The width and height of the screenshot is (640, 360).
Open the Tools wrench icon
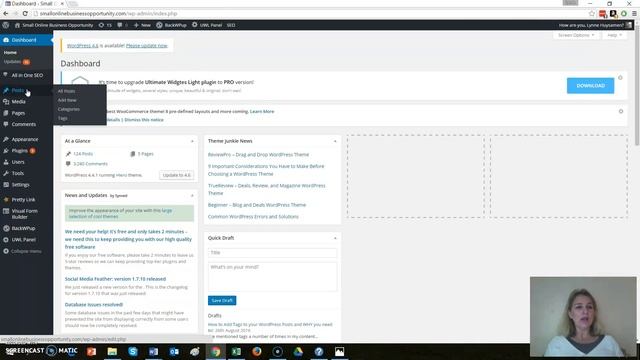[x=6, y=173]
